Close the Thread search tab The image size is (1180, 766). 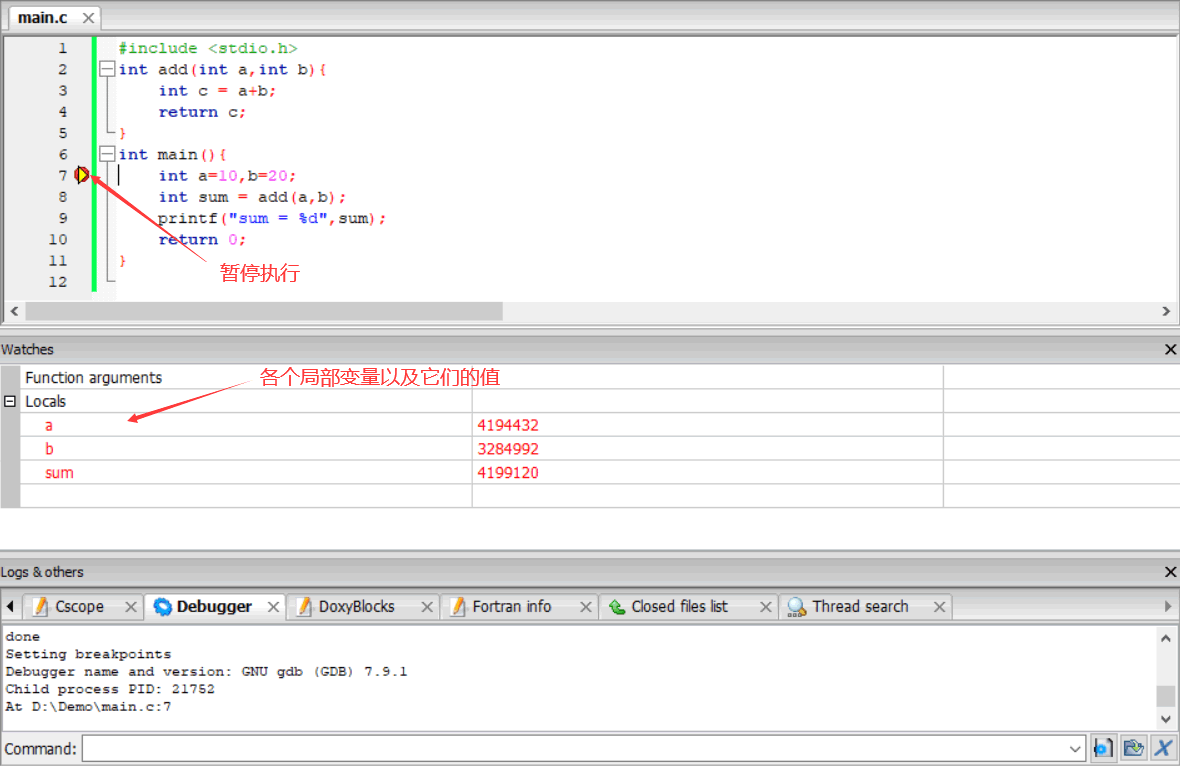(x=939, y=606)
